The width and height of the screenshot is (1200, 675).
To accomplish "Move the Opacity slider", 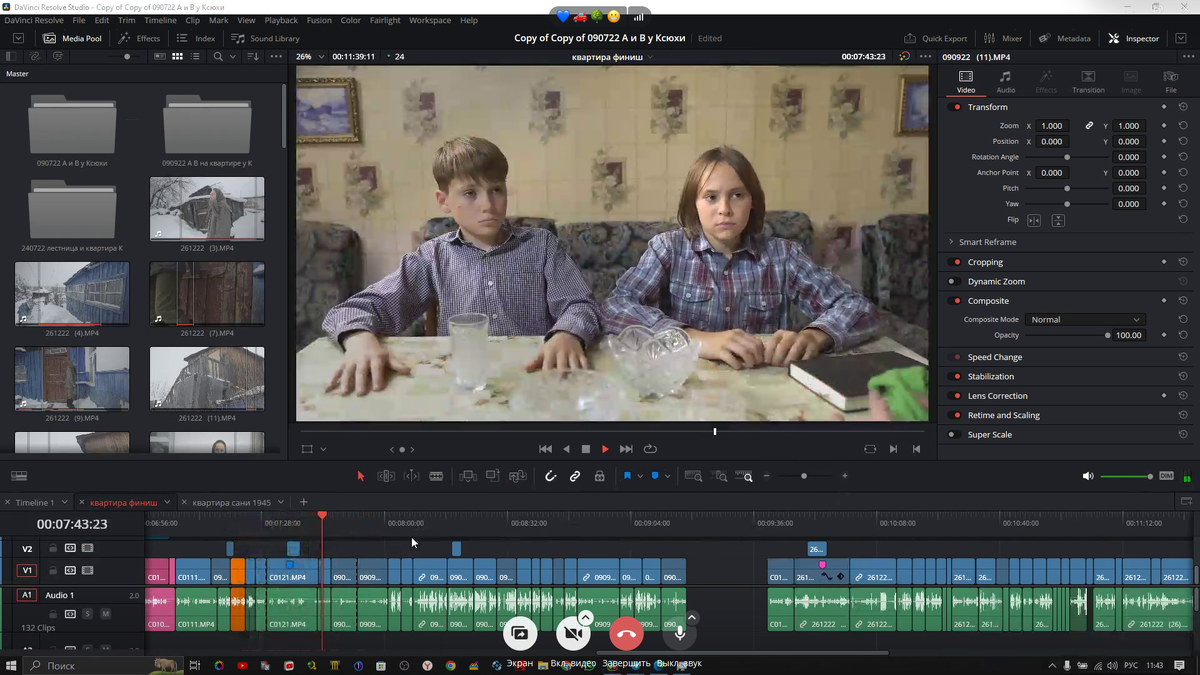I will [x=1107, y=336].
